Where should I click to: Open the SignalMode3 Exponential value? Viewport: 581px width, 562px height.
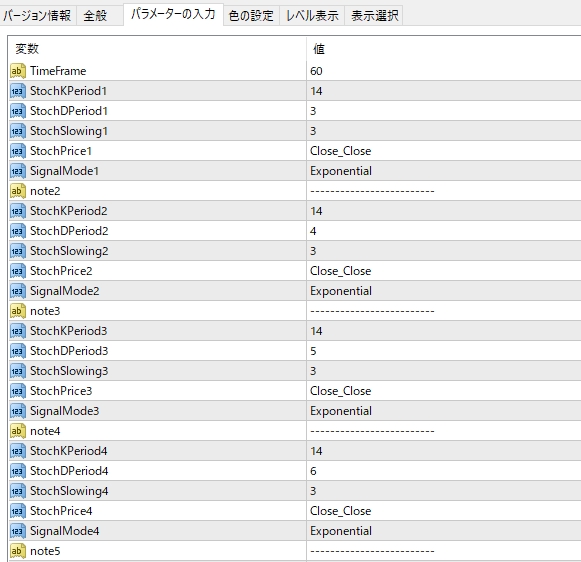coord(341,411)
